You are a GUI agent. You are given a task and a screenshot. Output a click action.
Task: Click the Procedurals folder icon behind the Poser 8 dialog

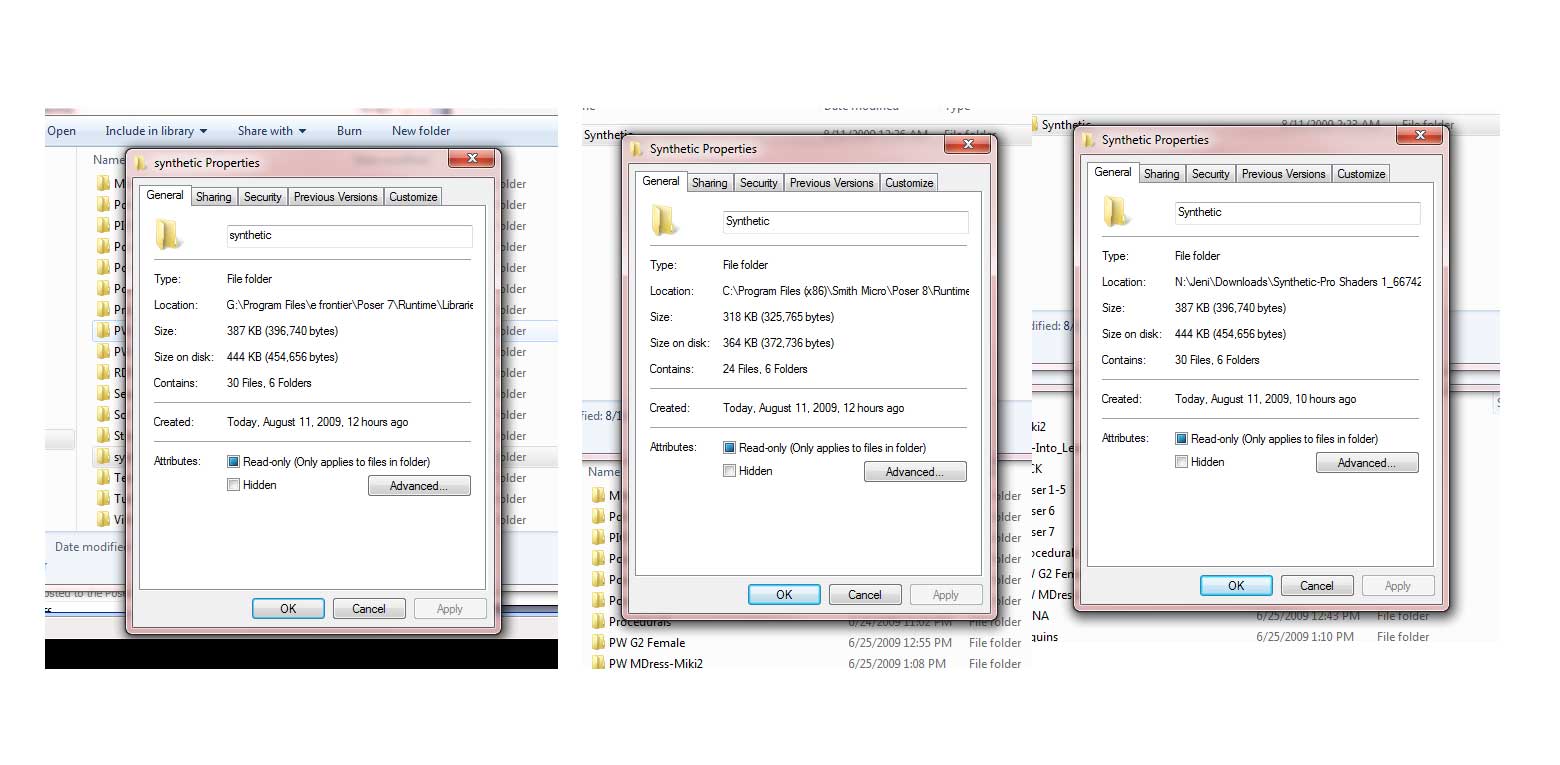(x=598, y=621)
